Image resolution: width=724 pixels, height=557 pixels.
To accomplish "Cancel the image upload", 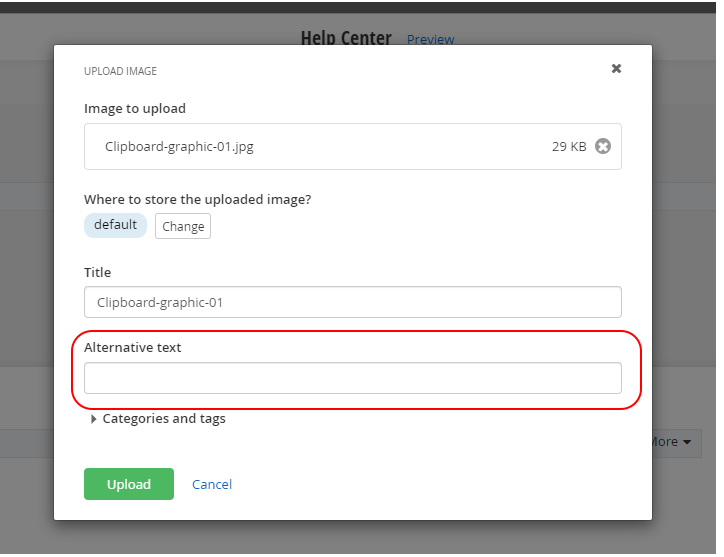I will (x=212, y=484).
